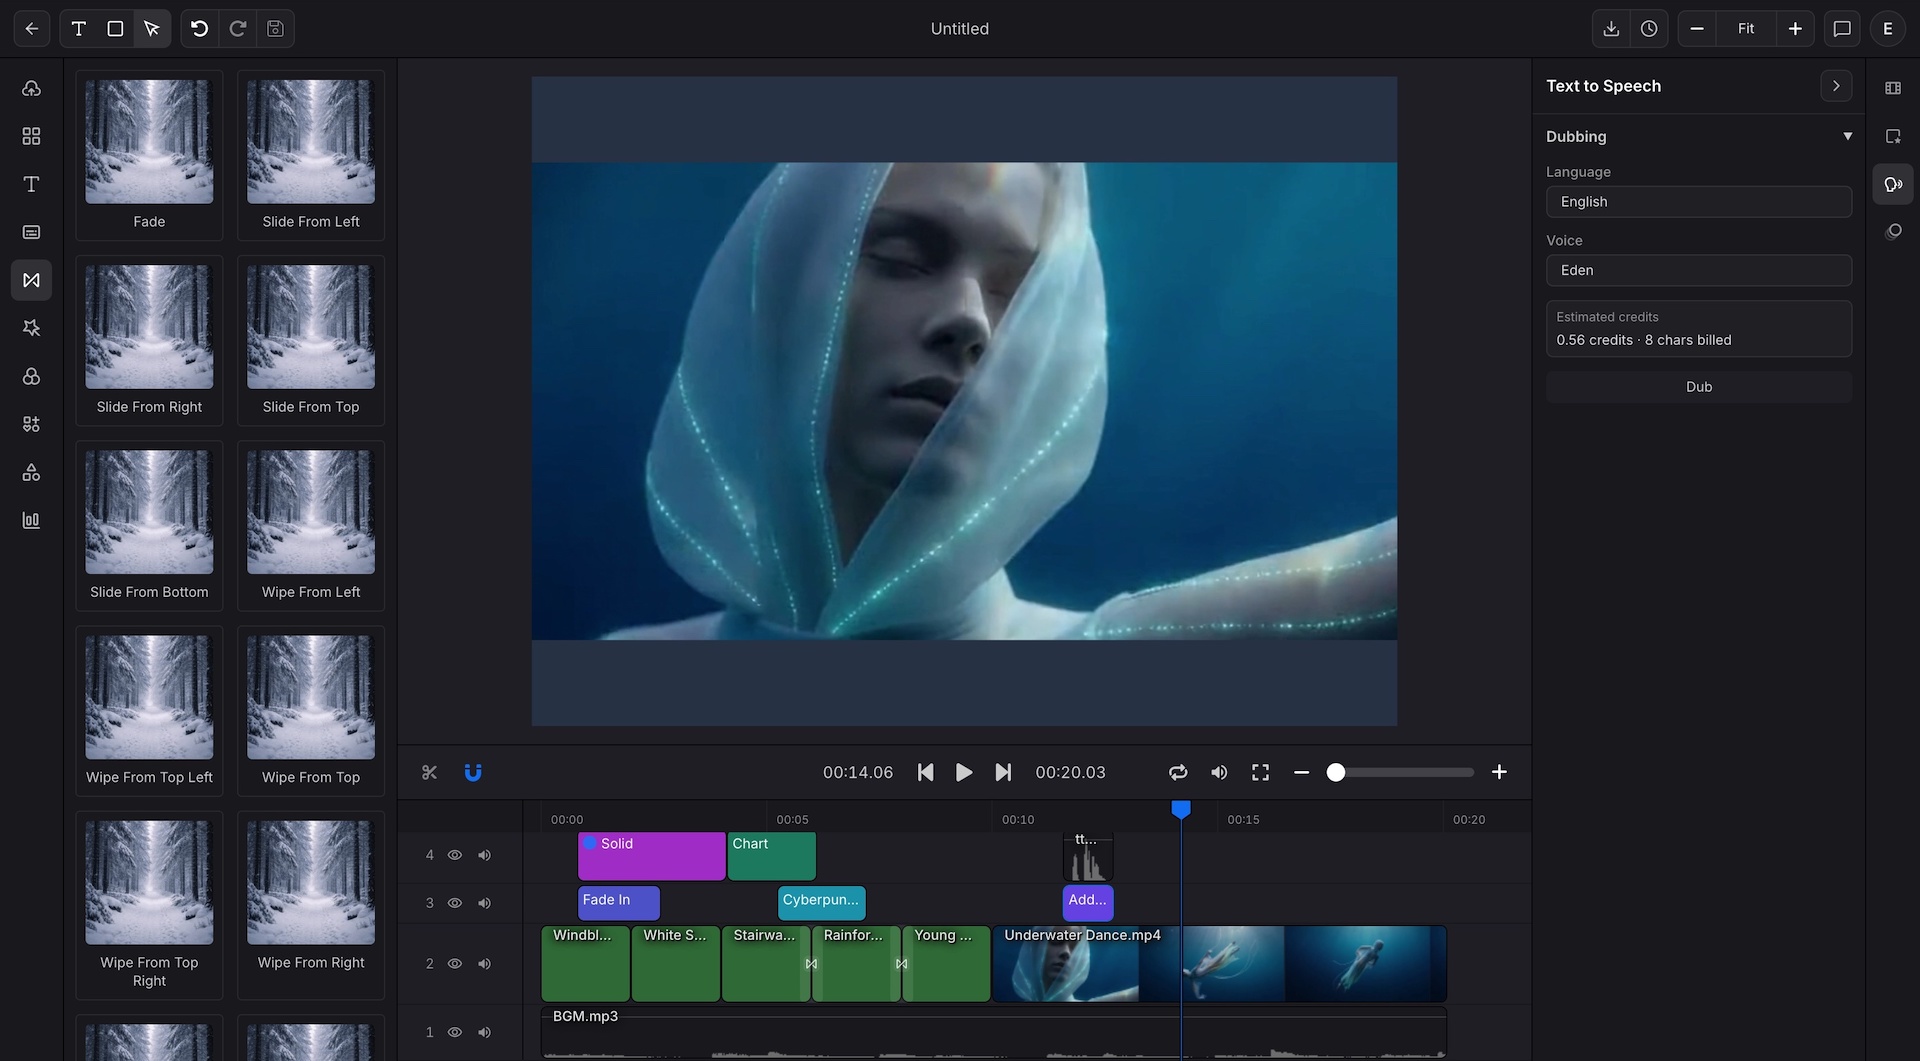
Task: Open the Transitions panel icon
Action: [31, 280]
